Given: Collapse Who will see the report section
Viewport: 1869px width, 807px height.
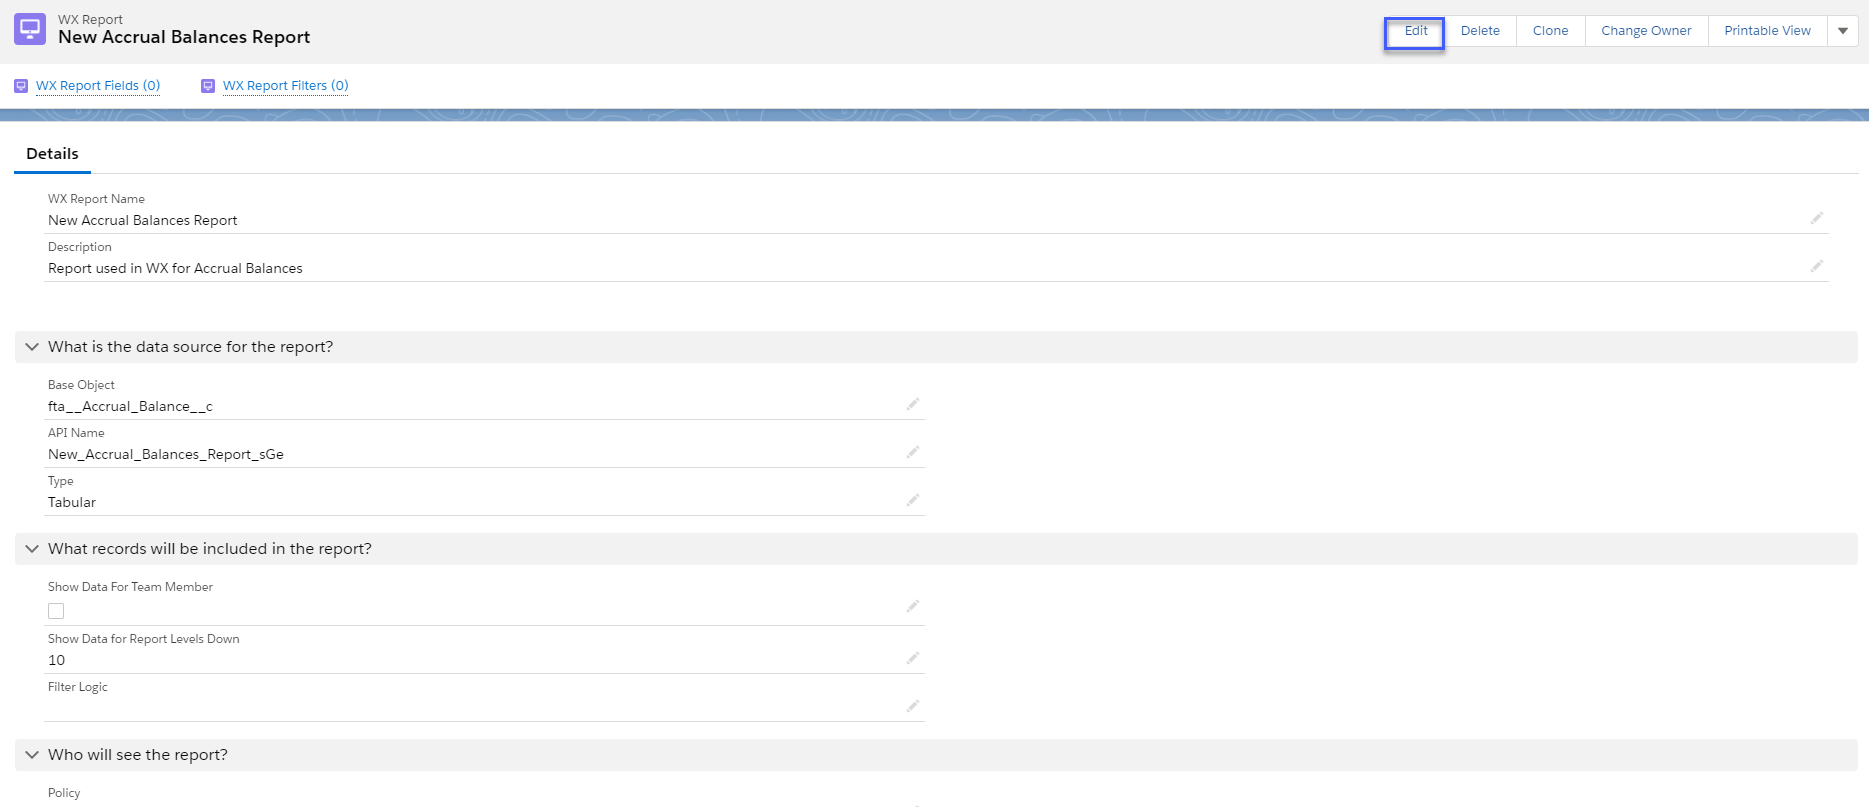Looking at the screenshot, I should (x=32, y=755).
